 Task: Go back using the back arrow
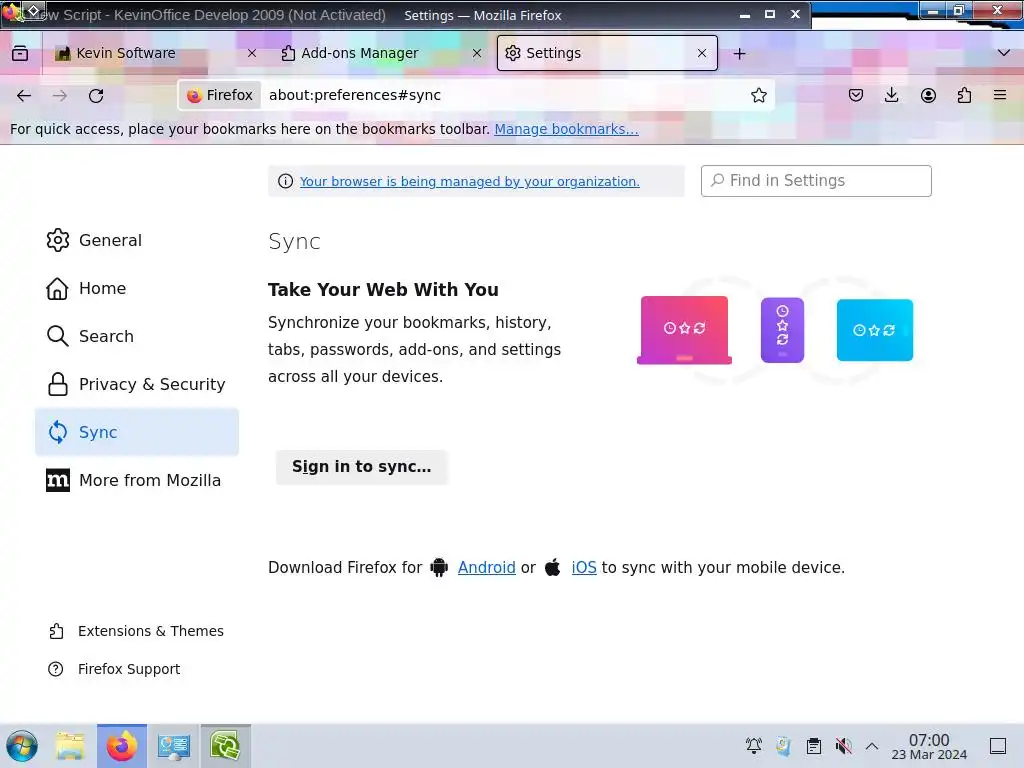click(24, 96)
